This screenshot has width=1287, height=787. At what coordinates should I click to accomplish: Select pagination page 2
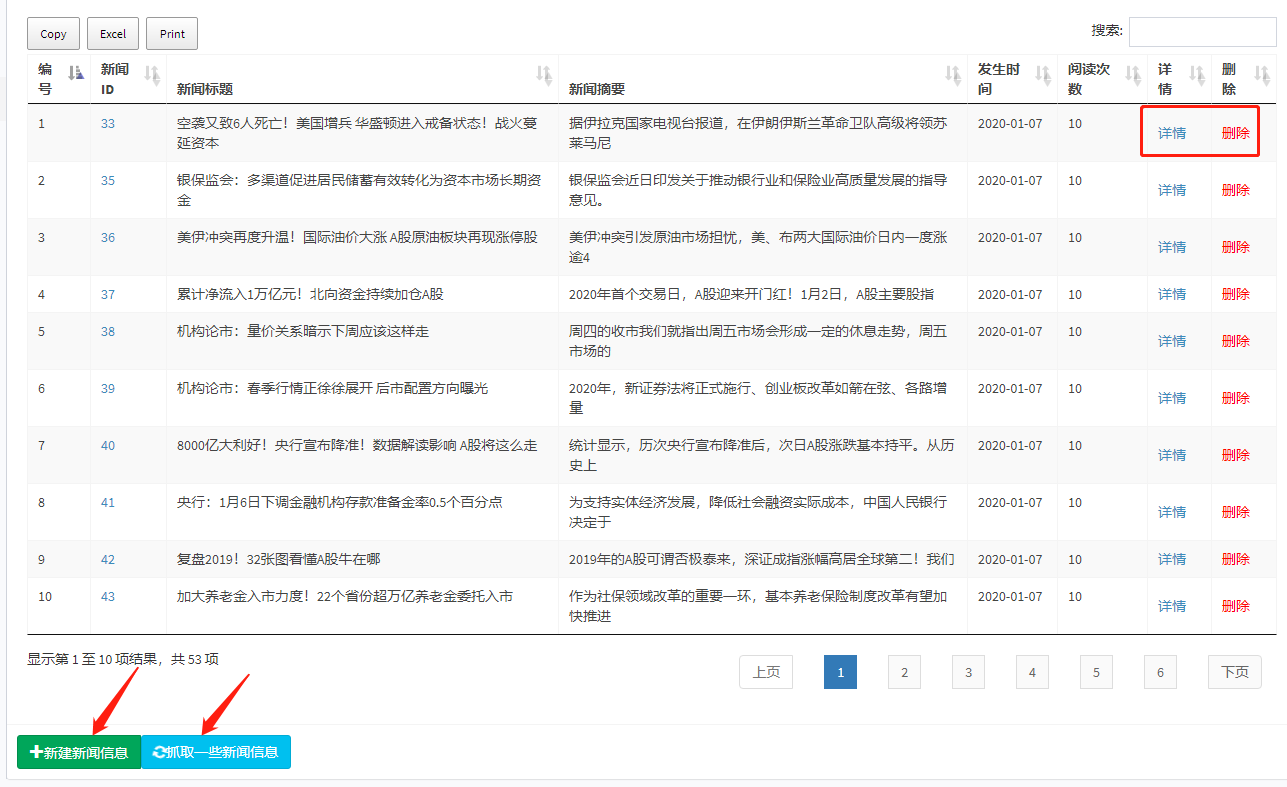[x=904, y=672]
